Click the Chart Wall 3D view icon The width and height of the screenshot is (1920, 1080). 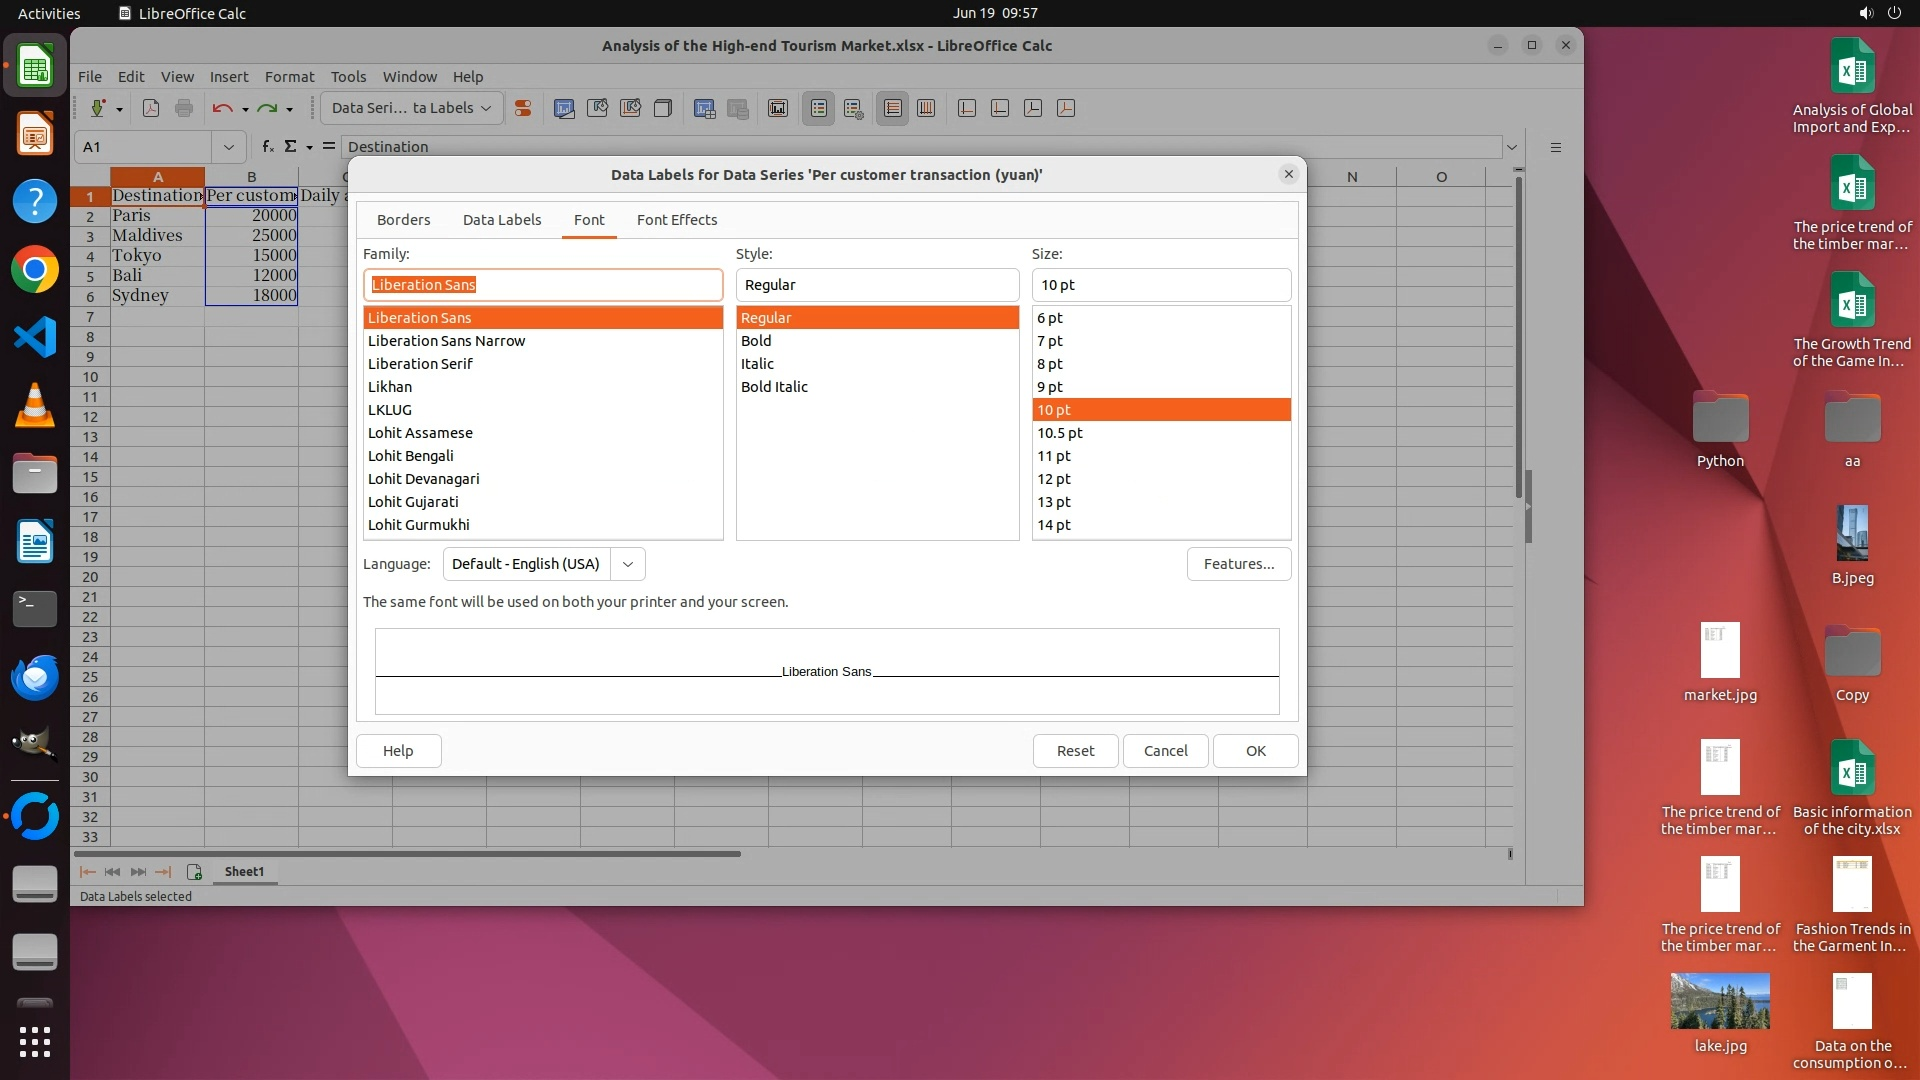tap(662, 108)
